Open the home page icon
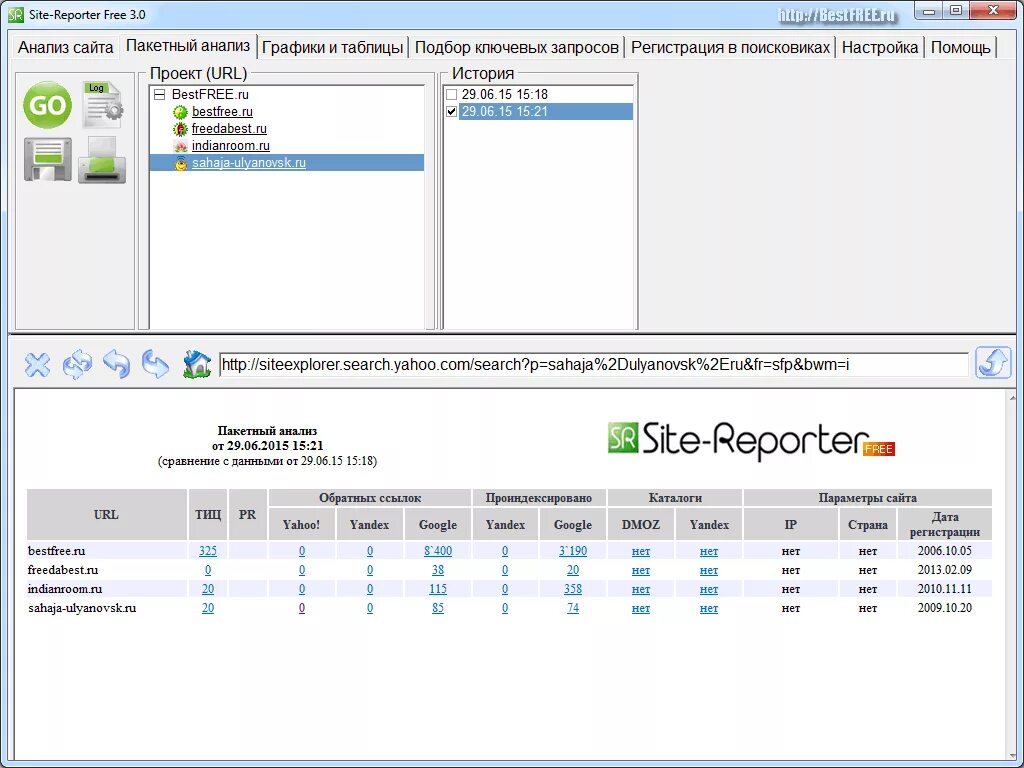1024x768 pixels. (x=197, y=364)
